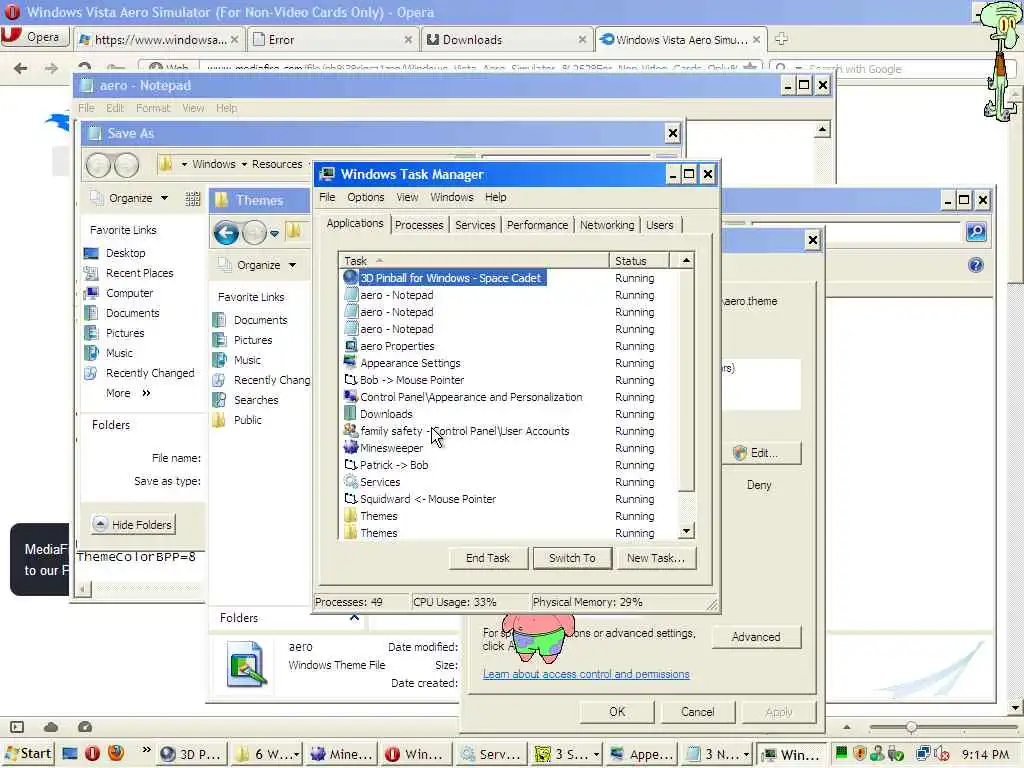This screenshot has width=1024, height=768.
Task: Switch to Users tab
Action: click(660, 225)
